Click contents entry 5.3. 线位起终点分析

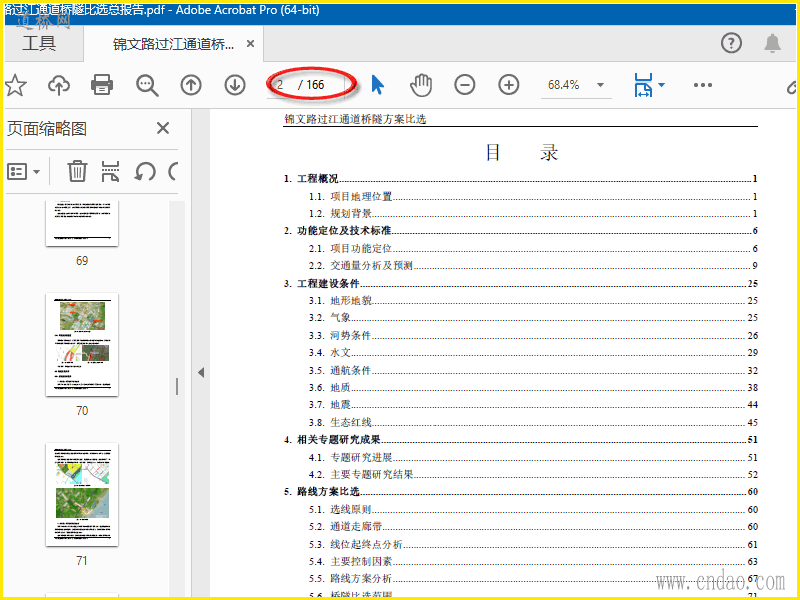[533, 544]
